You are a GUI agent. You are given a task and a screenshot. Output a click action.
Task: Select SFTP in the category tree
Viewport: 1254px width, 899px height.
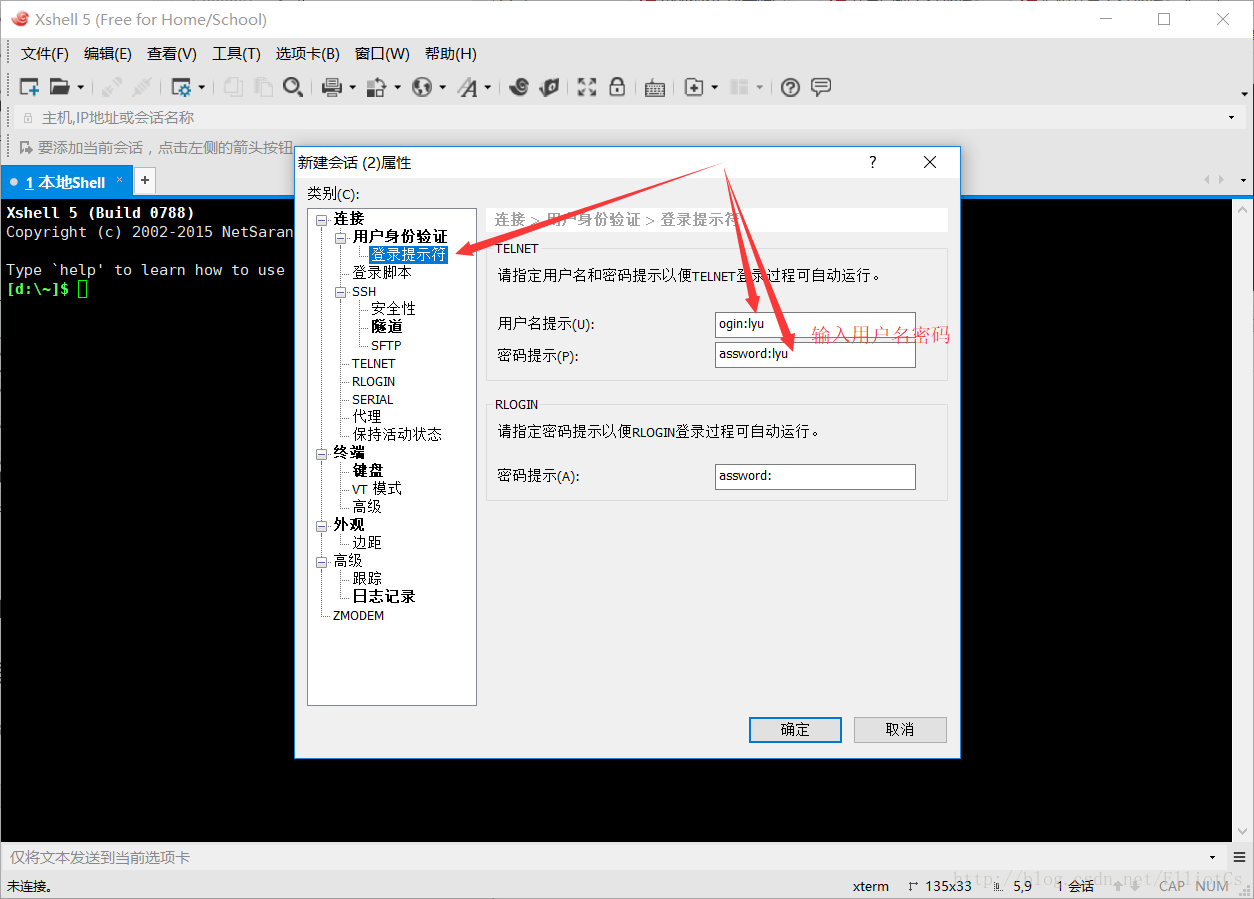point(386,345)
